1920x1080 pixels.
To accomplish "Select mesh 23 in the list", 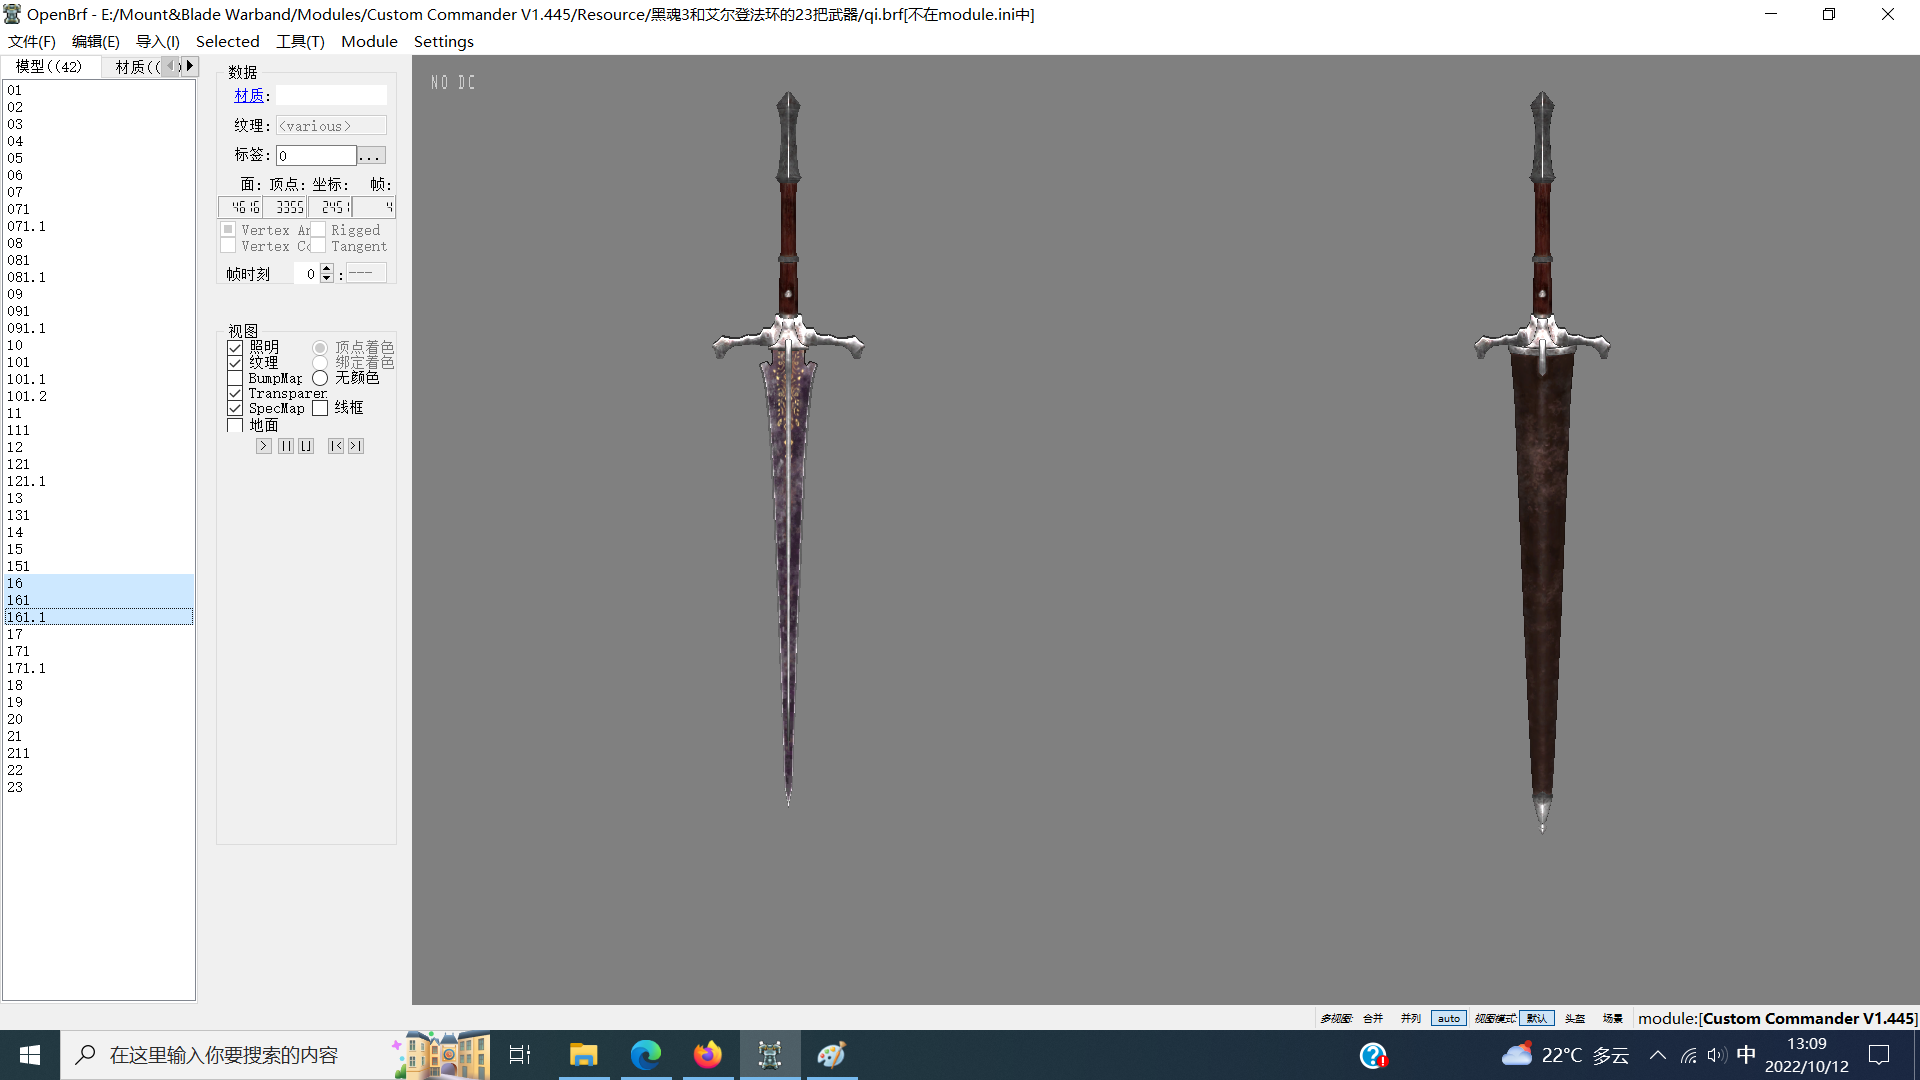I will 98,787.
